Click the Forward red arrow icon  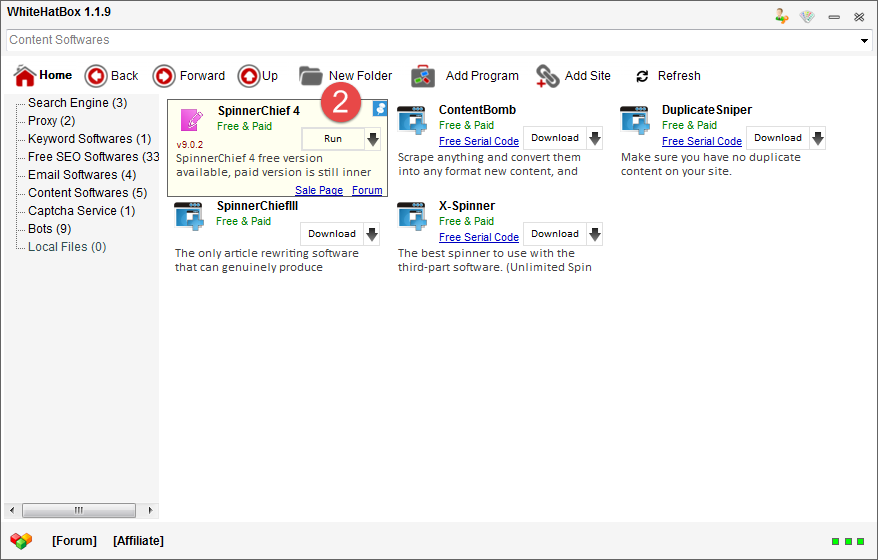click(164, 76)
